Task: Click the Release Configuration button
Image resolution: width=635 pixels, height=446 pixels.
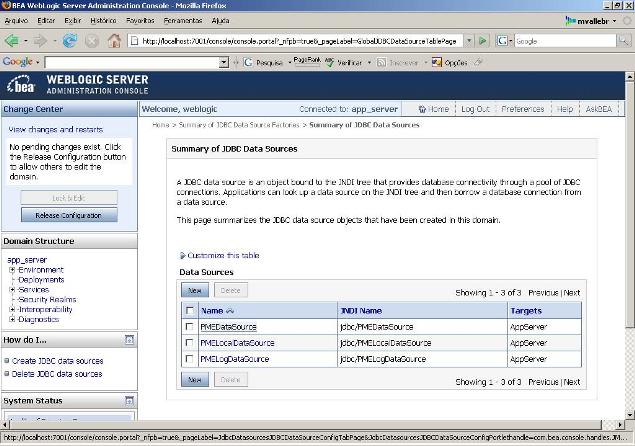Action: (69, 215)
